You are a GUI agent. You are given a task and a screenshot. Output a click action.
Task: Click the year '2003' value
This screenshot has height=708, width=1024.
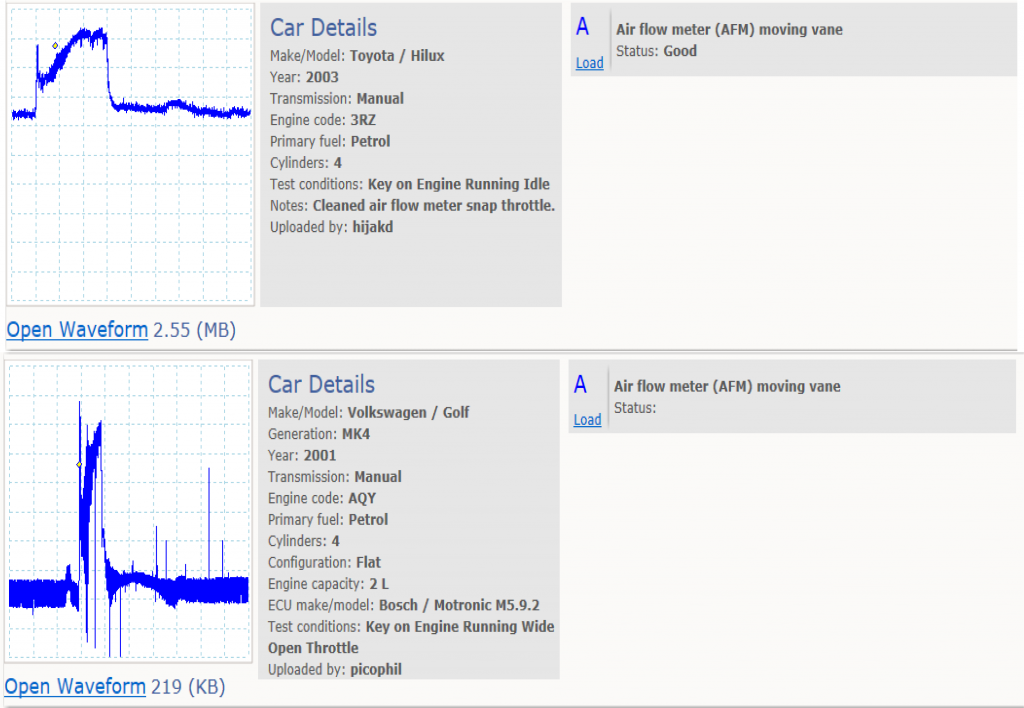[322, 78]
